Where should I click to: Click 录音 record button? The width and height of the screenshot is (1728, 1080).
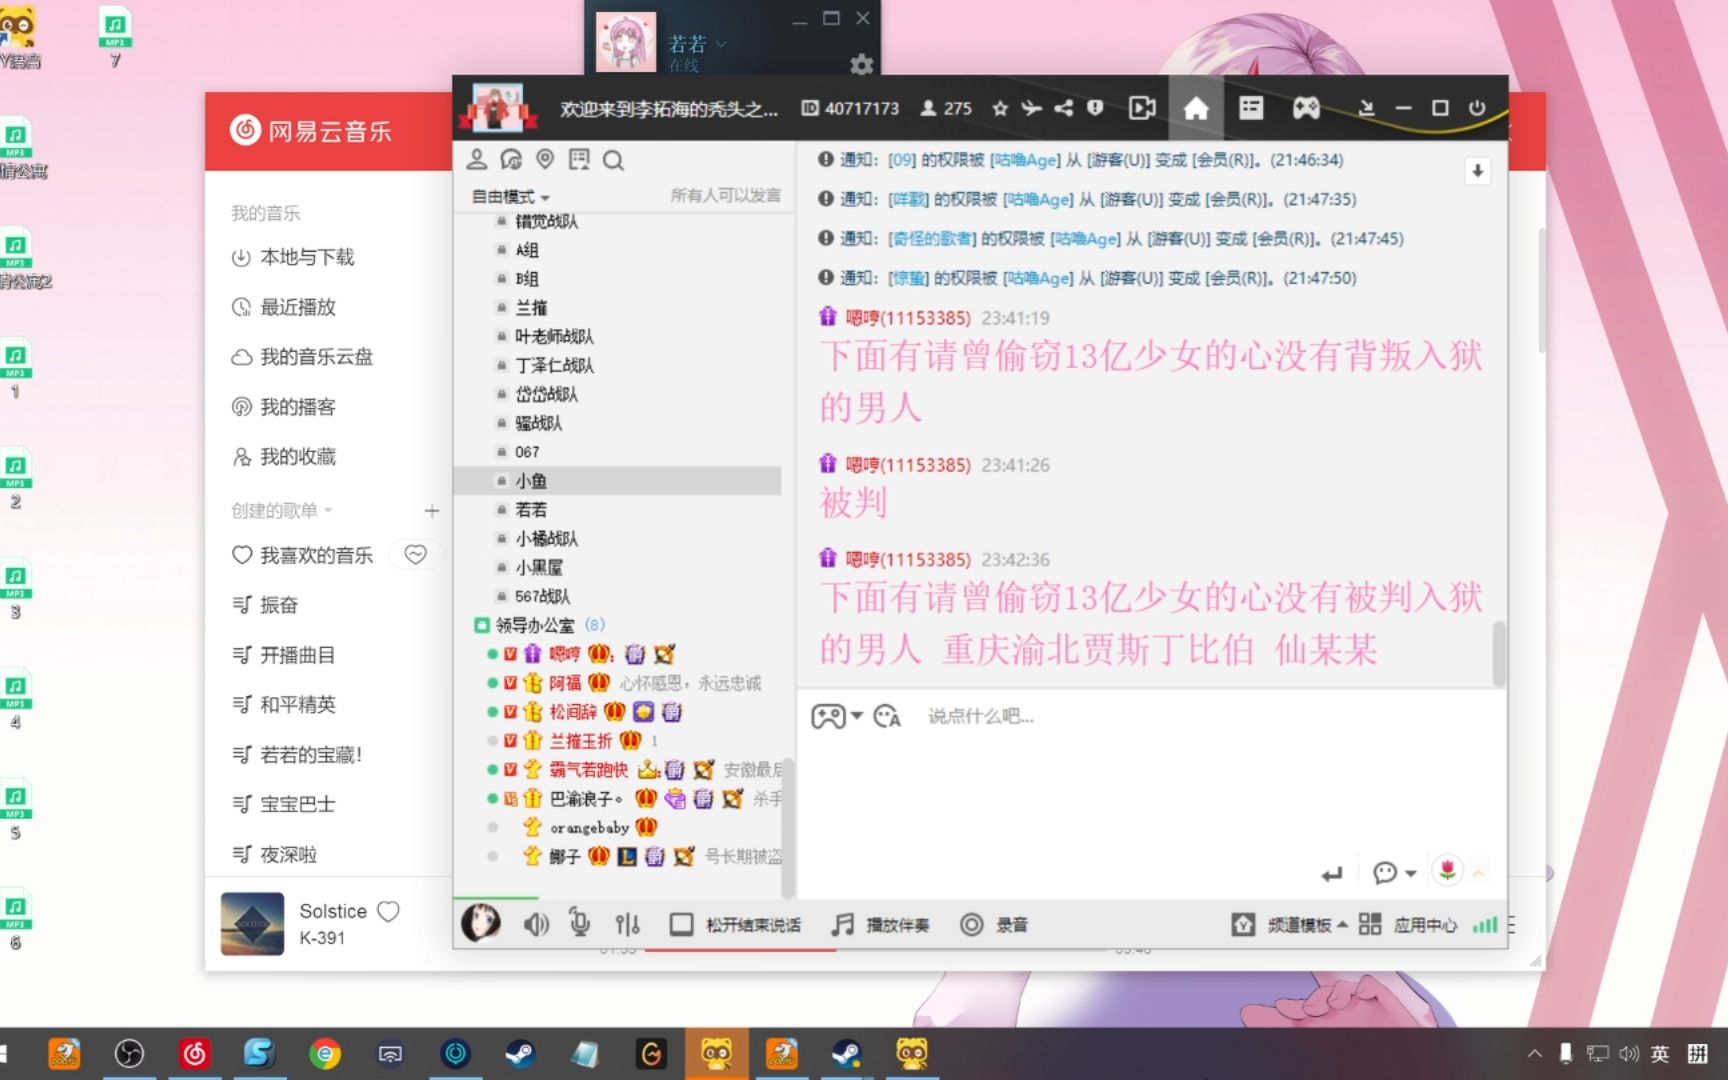tap(994, 925)
